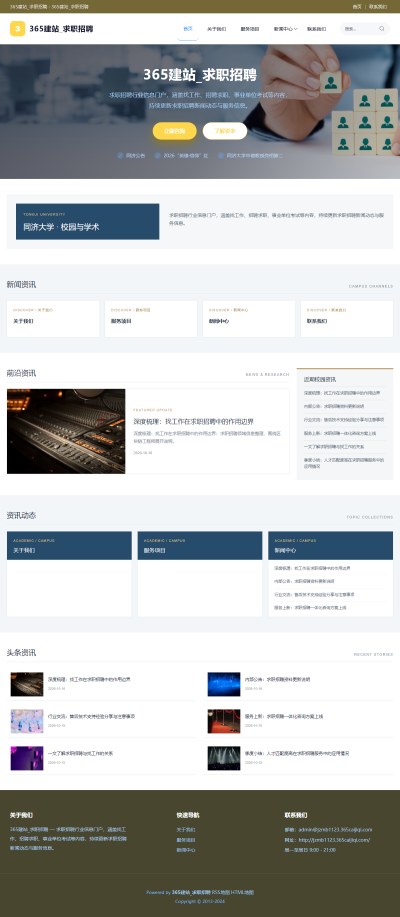The height and width of the screenshot is (917, 400).
Task: Click spotlight beams thumbnail beside 案例小结 headline
Action: pyautogui.click(x=224, y=758)
